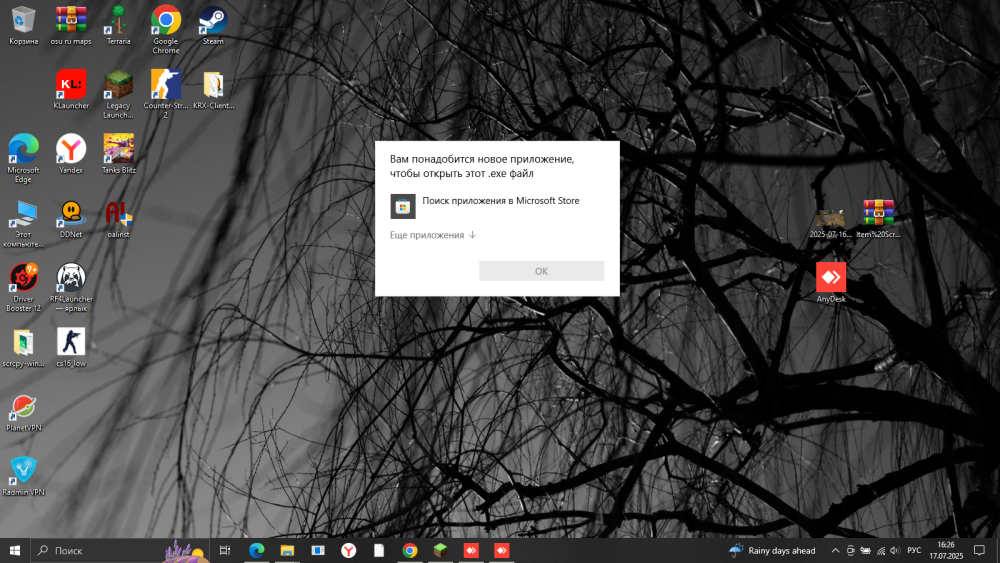
Task: Open the blank document taskbar icon
Action: click(379, 550)
